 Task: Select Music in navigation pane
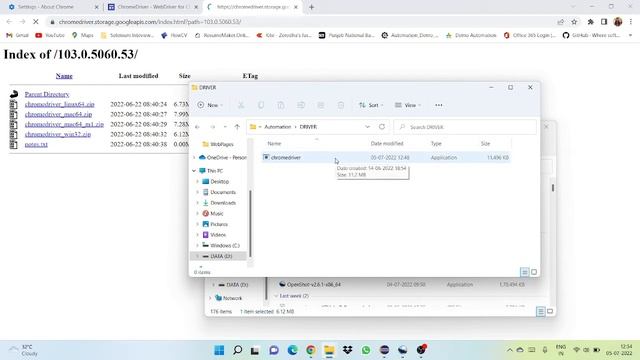pyautogui.click(x=213, y=213)
